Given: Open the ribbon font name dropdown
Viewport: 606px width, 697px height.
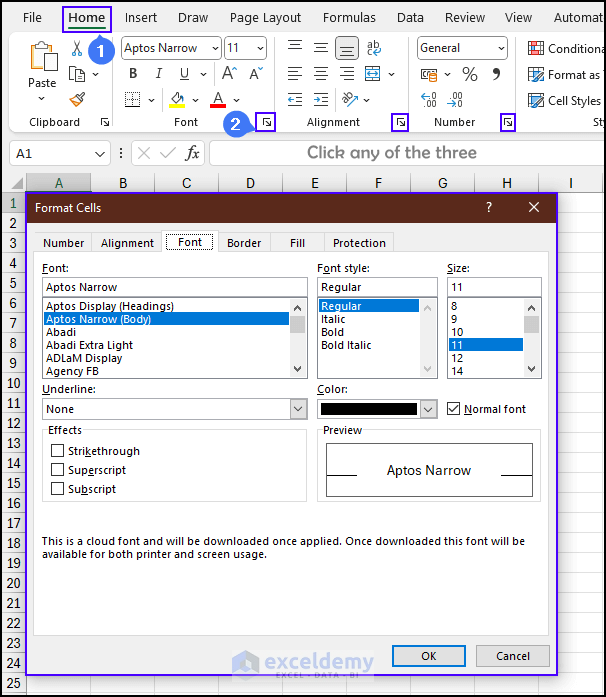Looking at the screenshot, I should tap(215, 48).
